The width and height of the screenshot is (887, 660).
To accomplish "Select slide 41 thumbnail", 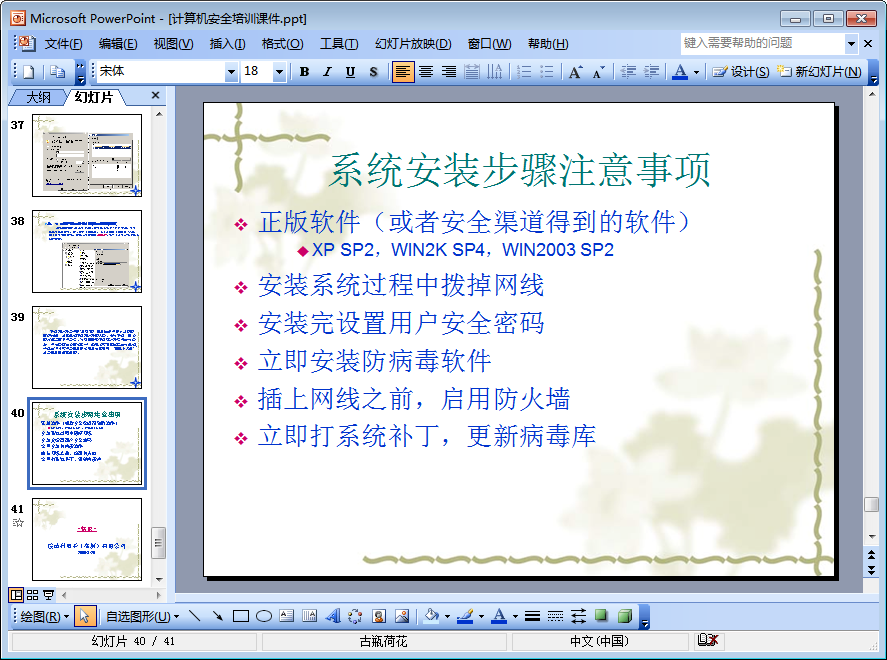I will pos(87,540).
